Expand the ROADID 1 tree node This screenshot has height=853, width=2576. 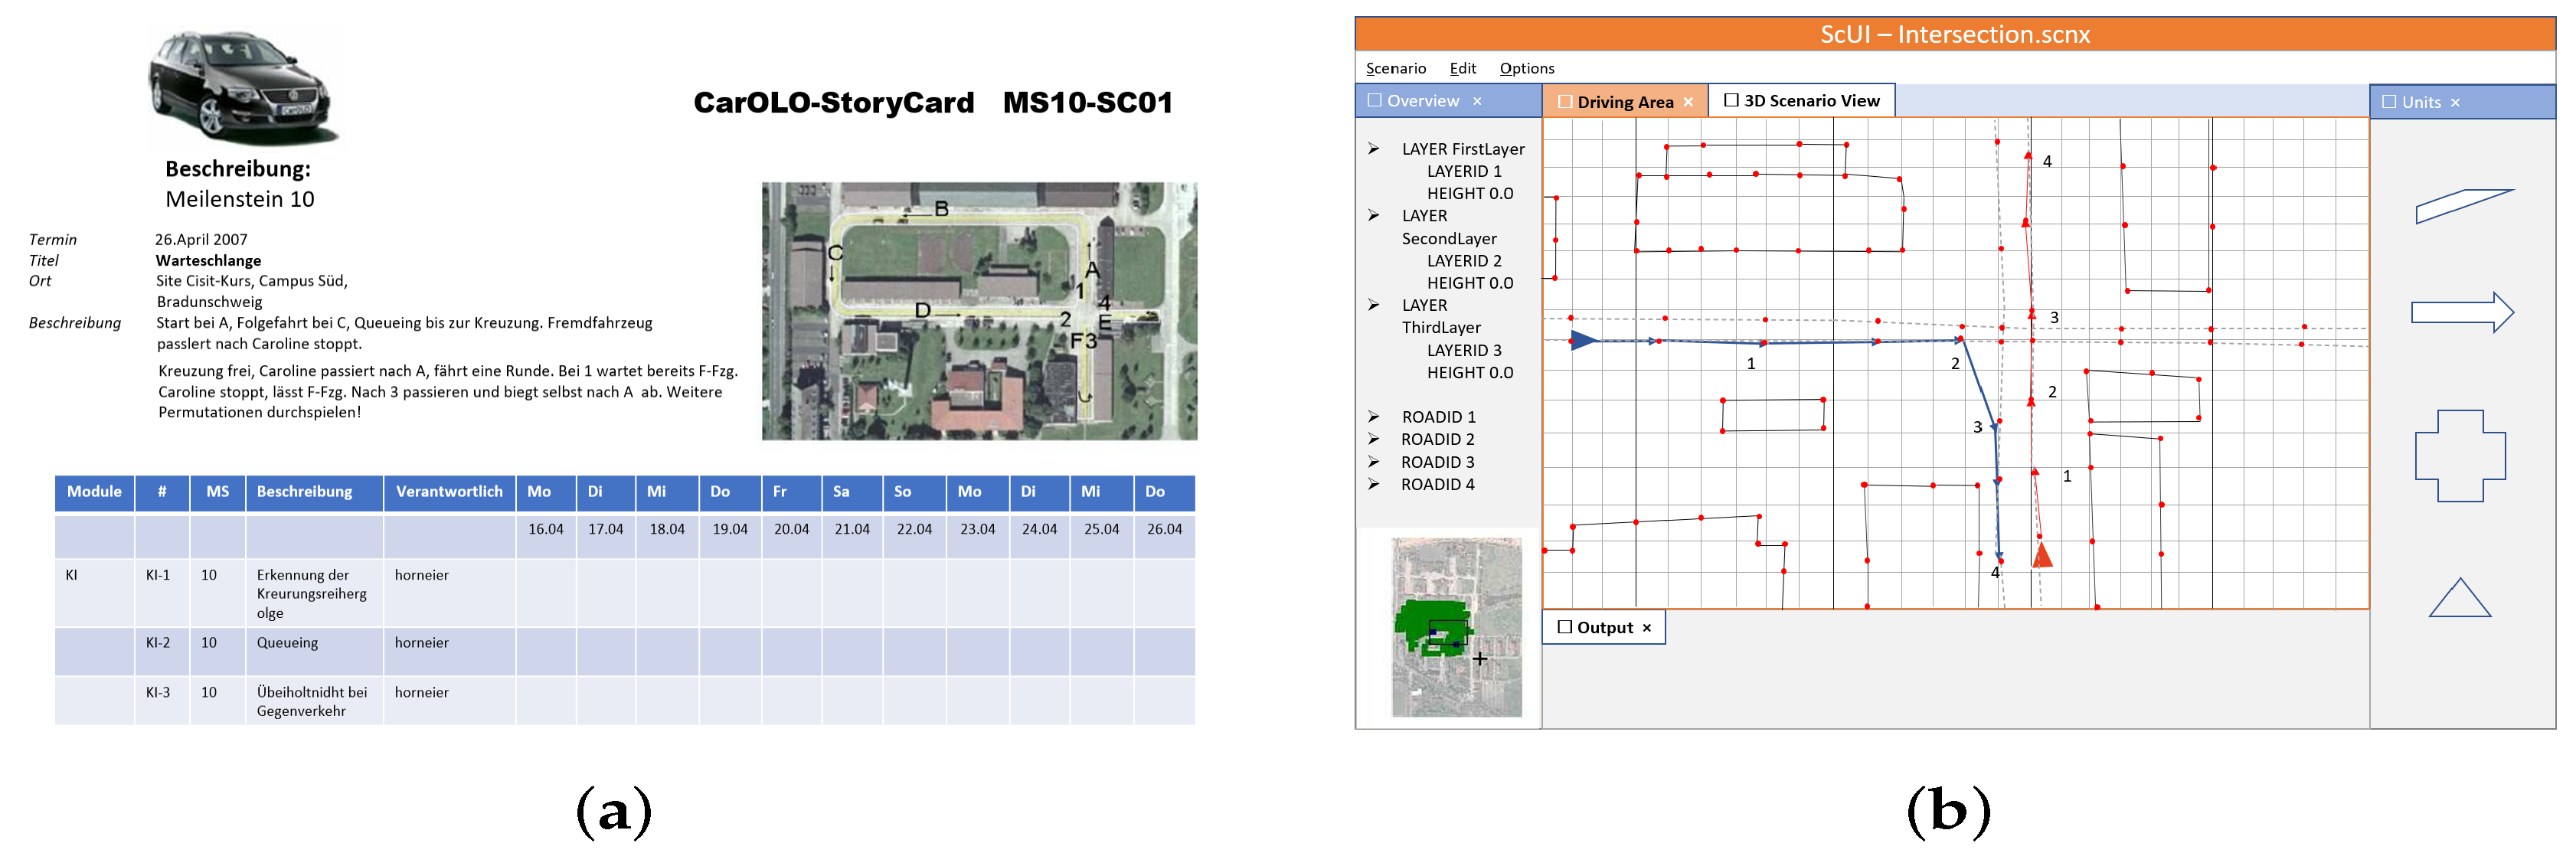[1374, 416]
